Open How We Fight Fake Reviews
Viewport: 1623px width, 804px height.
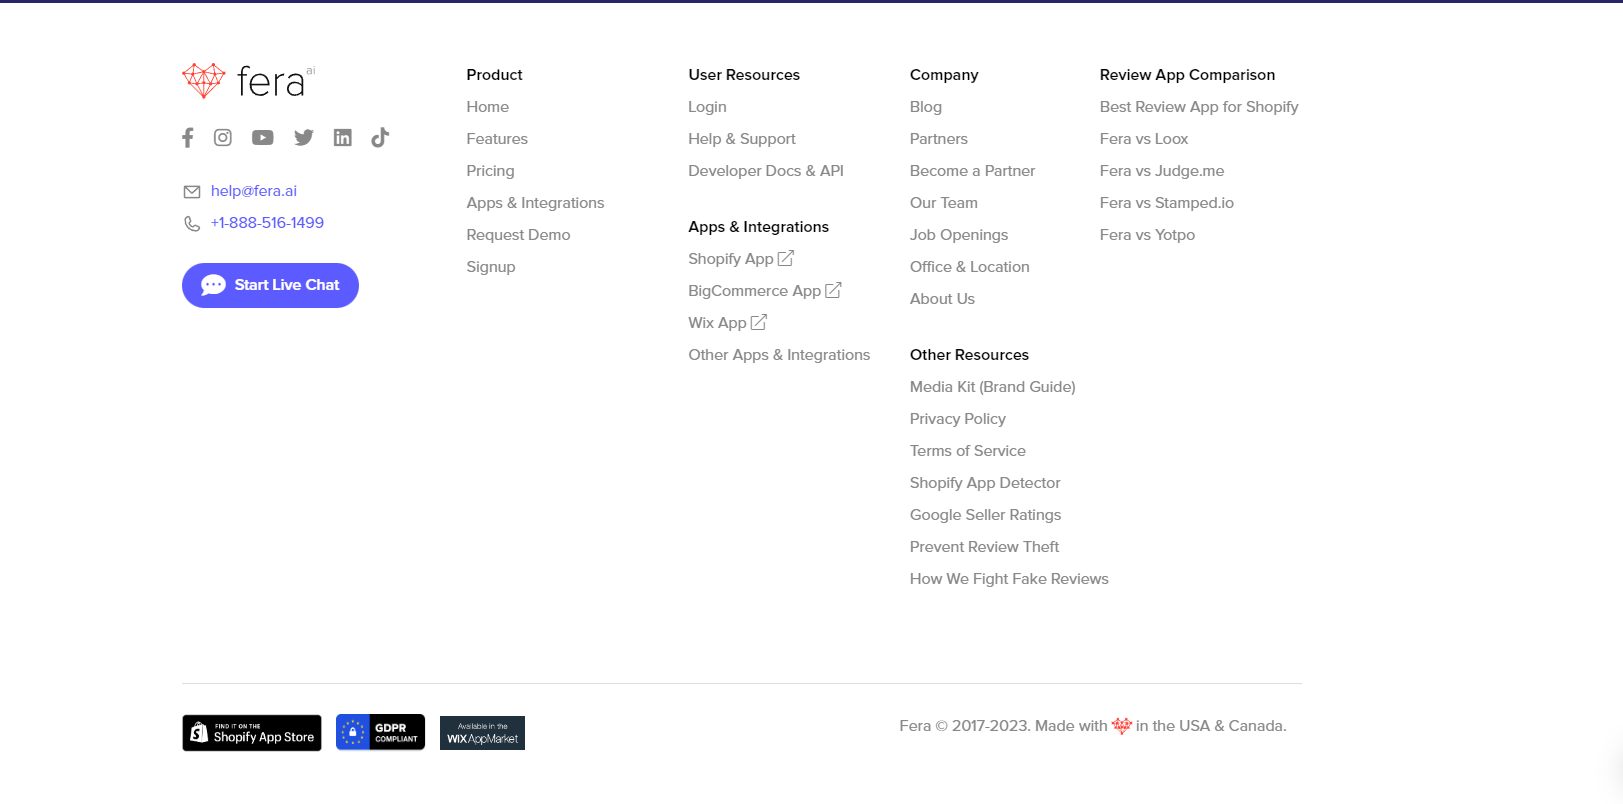1009,579
